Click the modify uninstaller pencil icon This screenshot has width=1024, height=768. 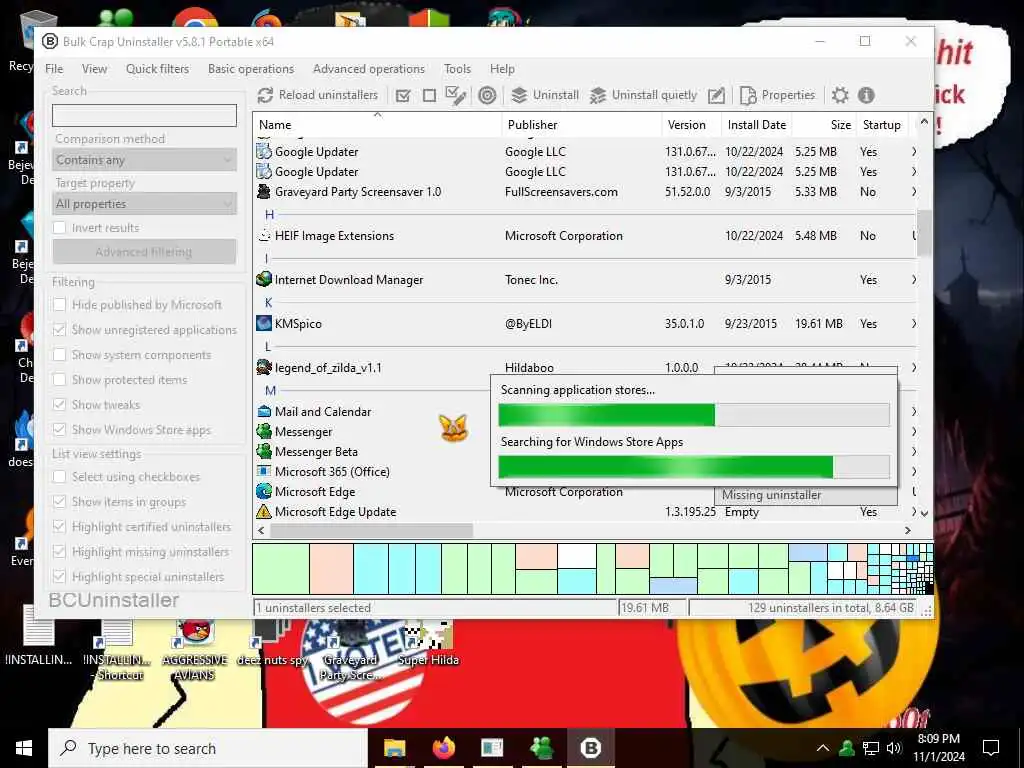point(716,95)
